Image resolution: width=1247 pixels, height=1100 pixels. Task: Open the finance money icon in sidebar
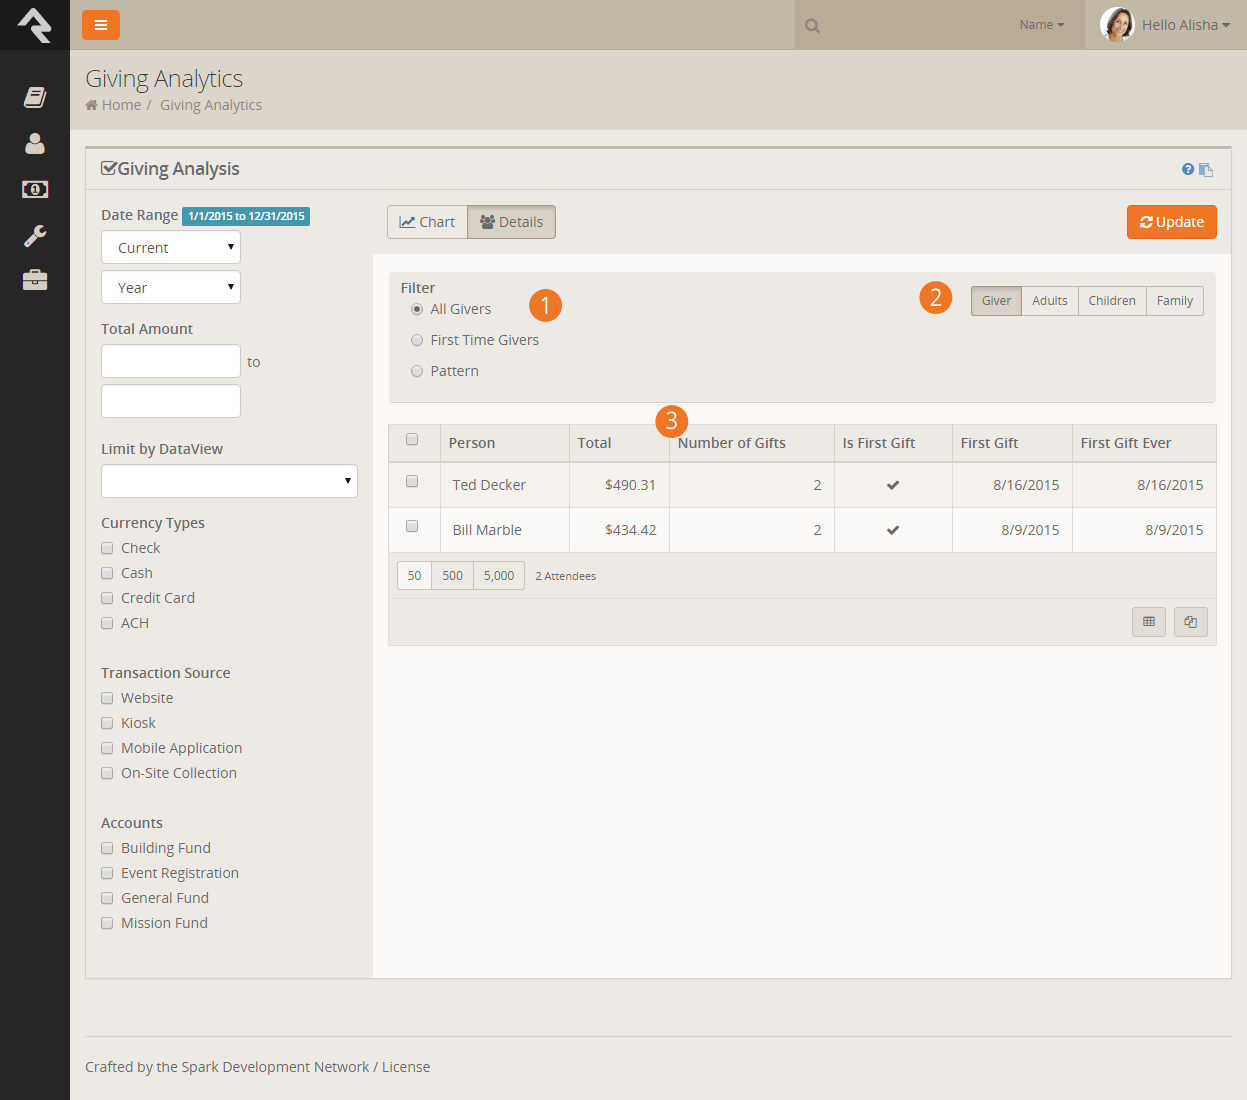(x=35, y=189)
